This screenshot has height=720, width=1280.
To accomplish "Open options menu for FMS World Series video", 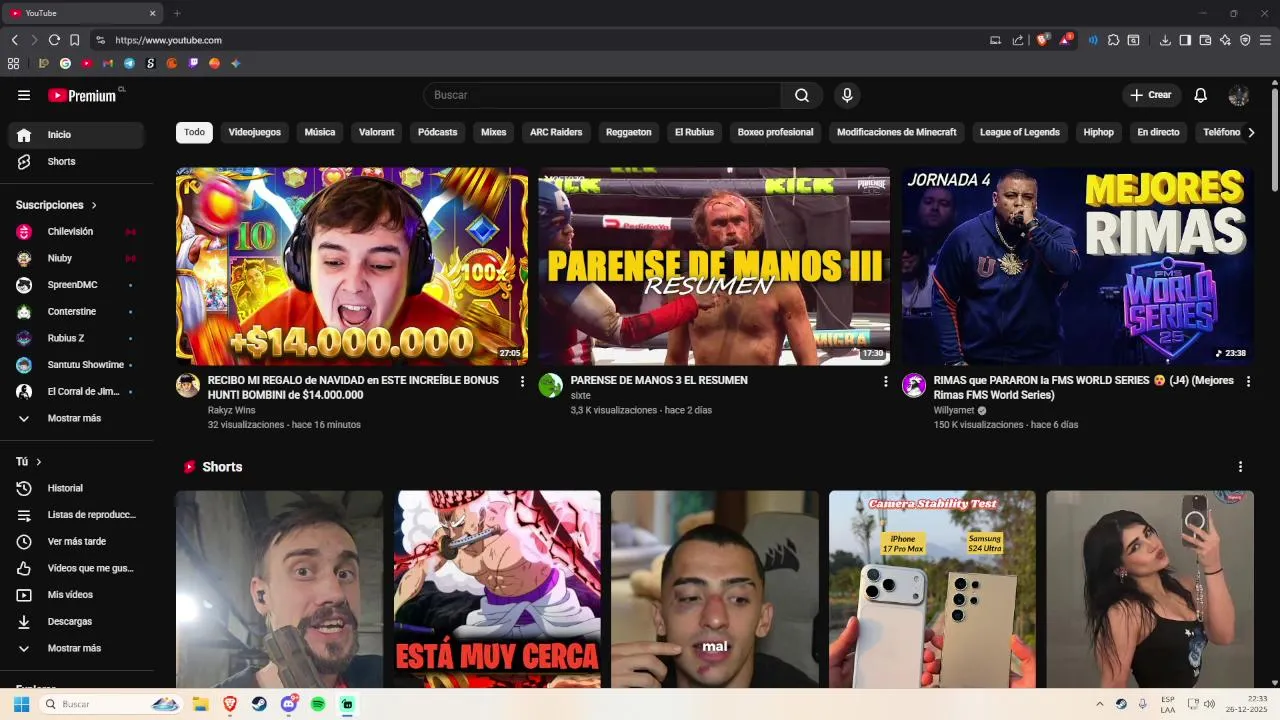I will coord(1248,381).
